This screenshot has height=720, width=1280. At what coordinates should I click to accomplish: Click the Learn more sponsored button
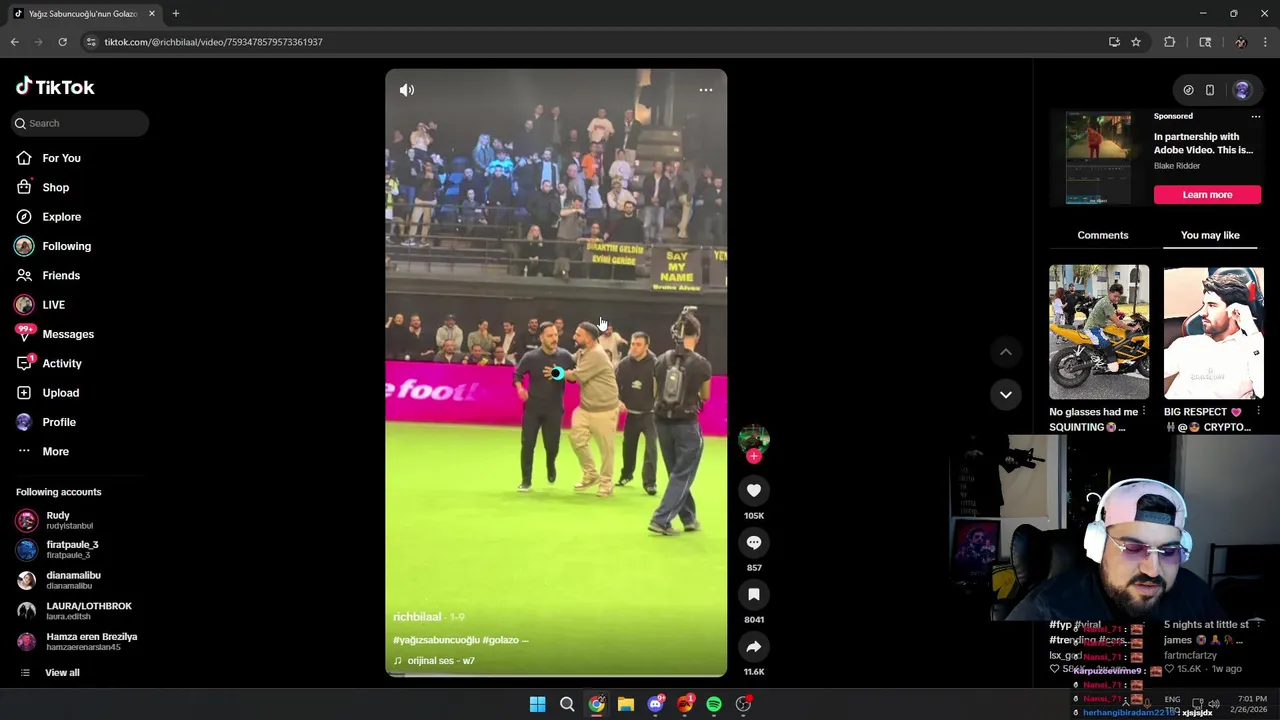(1207, 195)
